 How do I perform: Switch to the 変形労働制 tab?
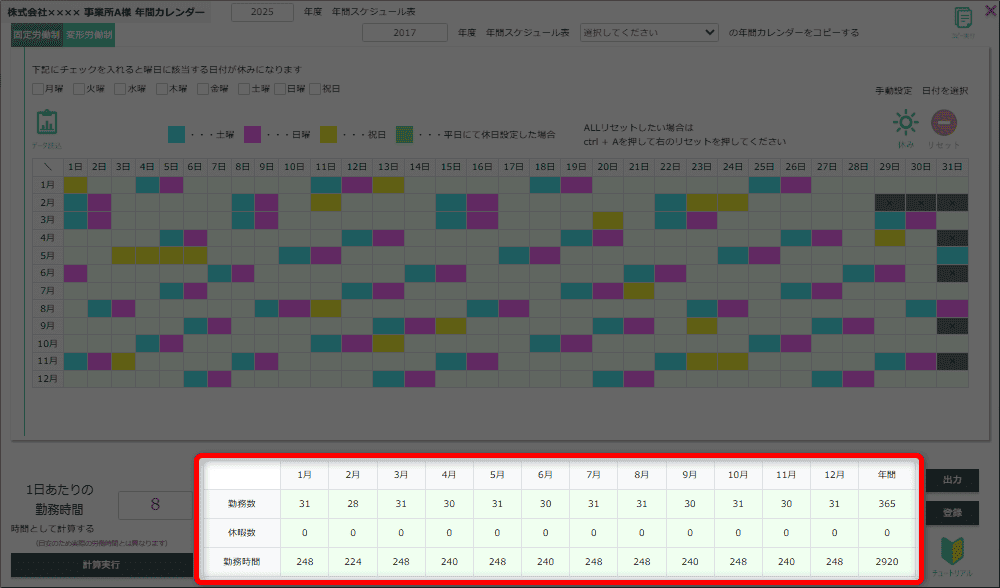[x=89, y=35]
